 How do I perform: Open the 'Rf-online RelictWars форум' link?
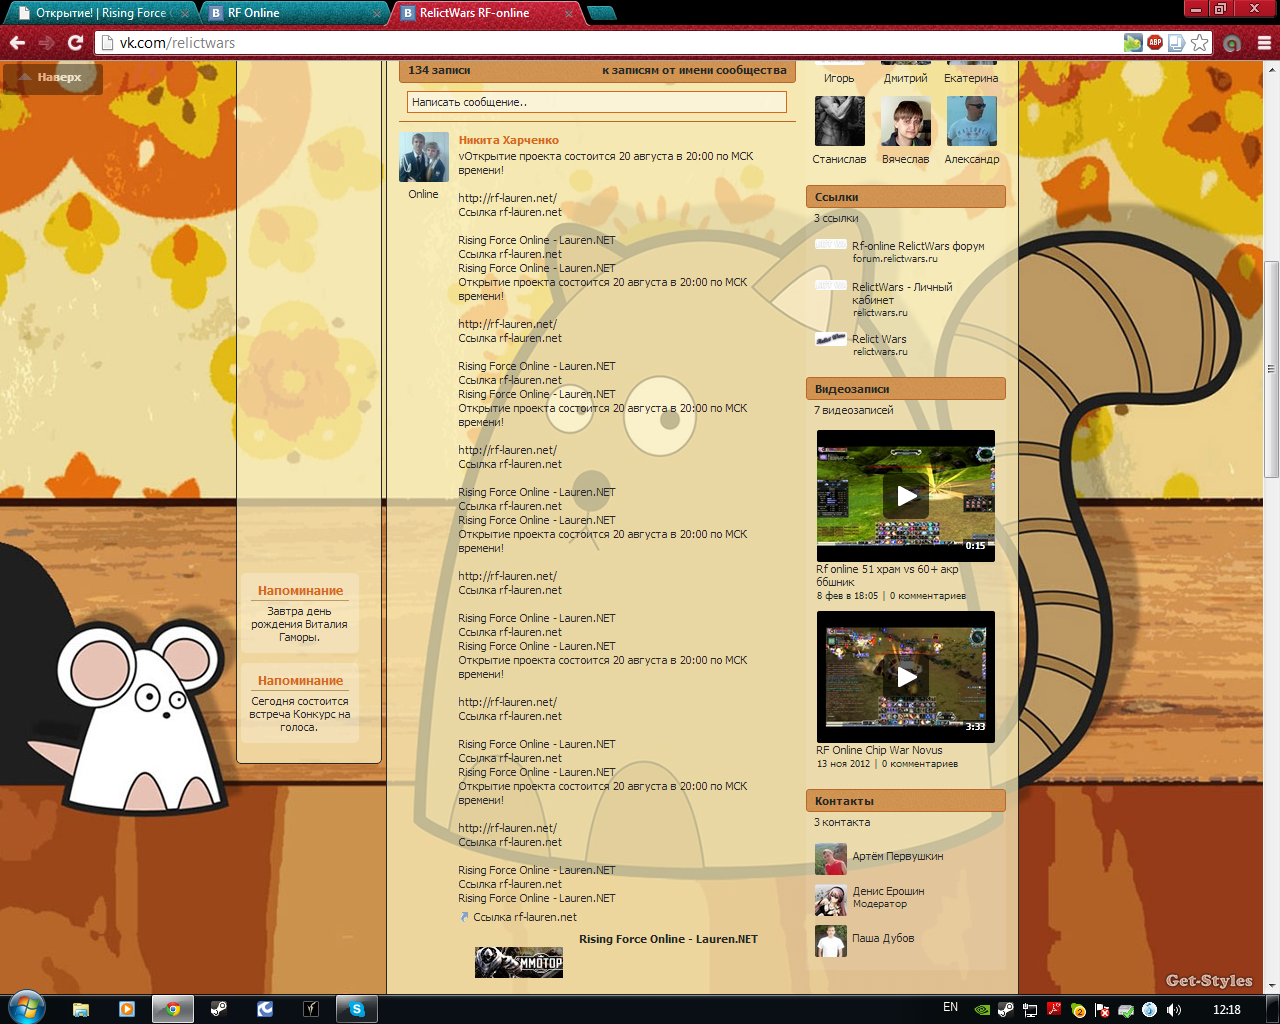[918, 246]
